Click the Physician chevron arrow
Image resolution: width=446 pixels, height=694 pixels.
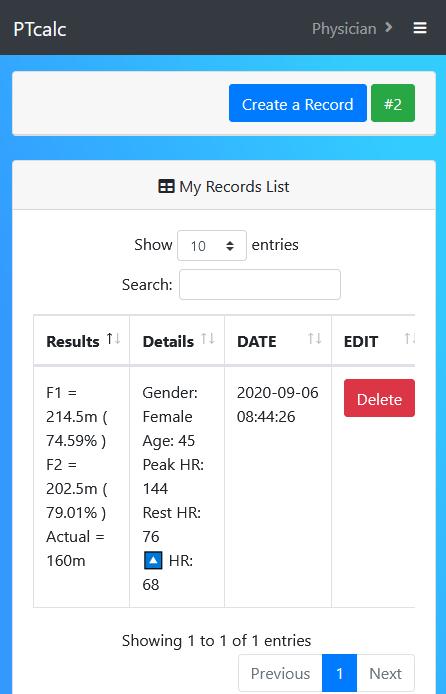tap(388, 27)
